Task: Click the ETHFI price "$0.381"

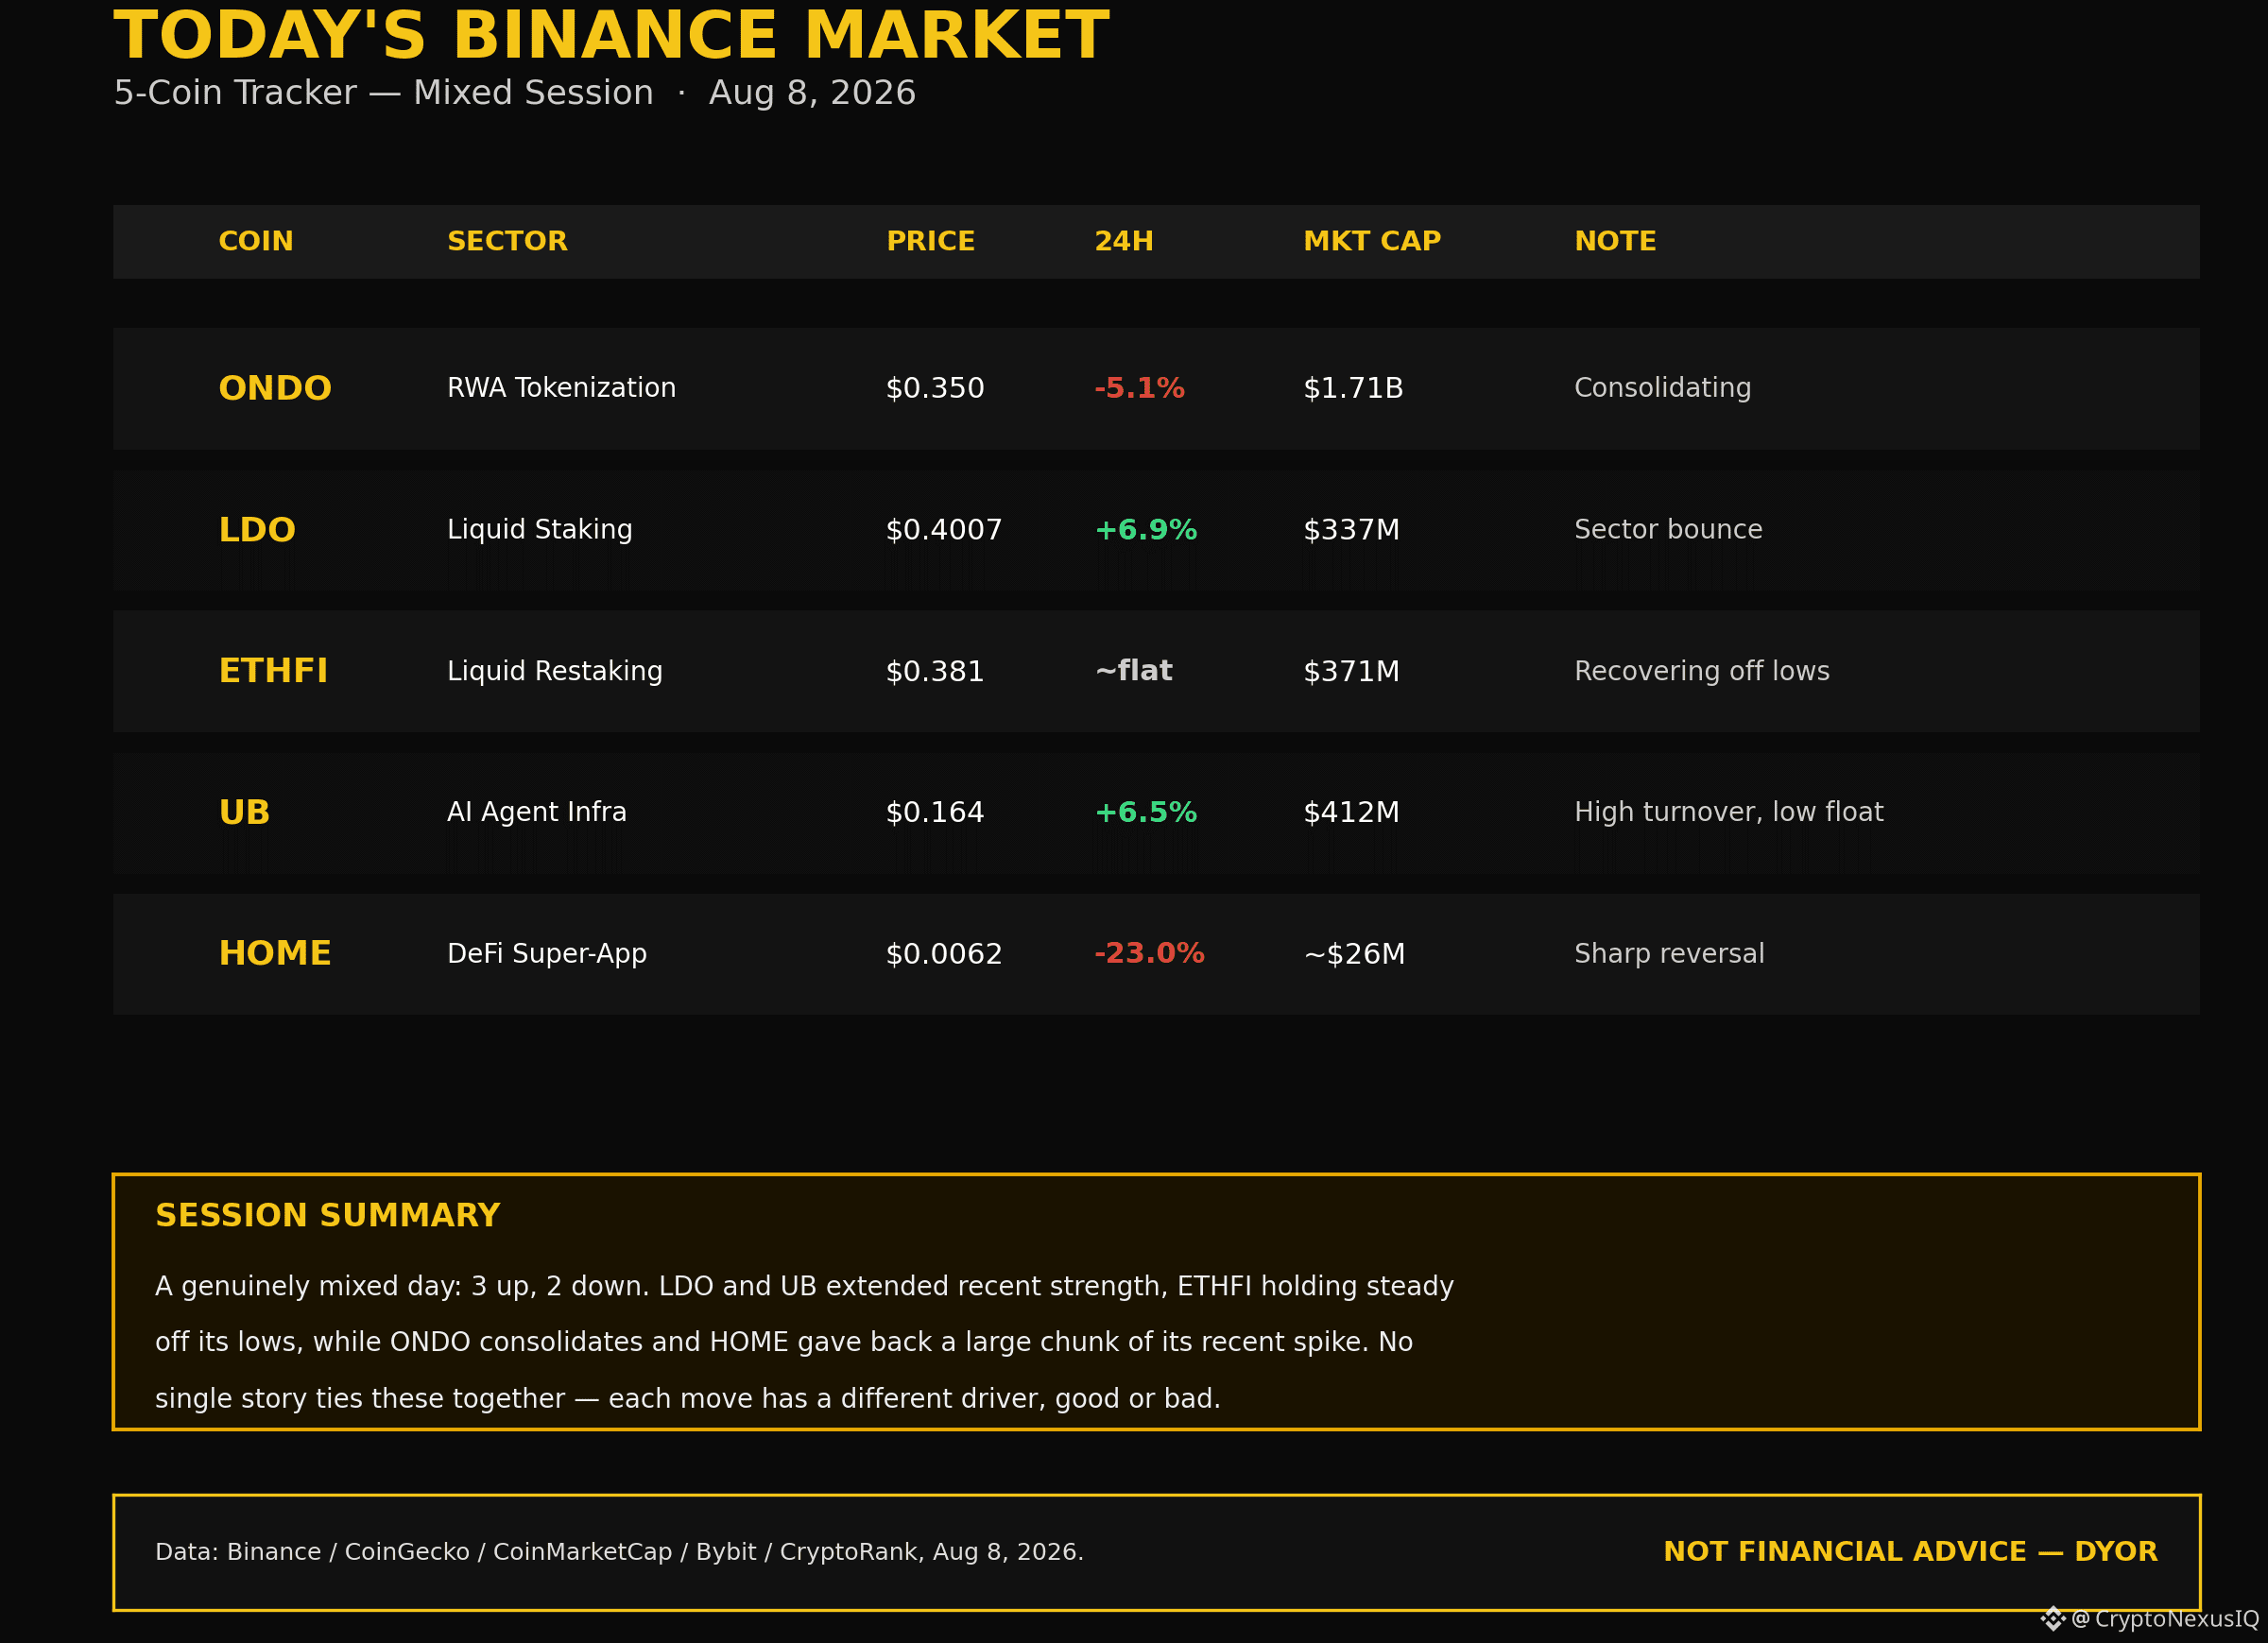Action: [935, 671]
